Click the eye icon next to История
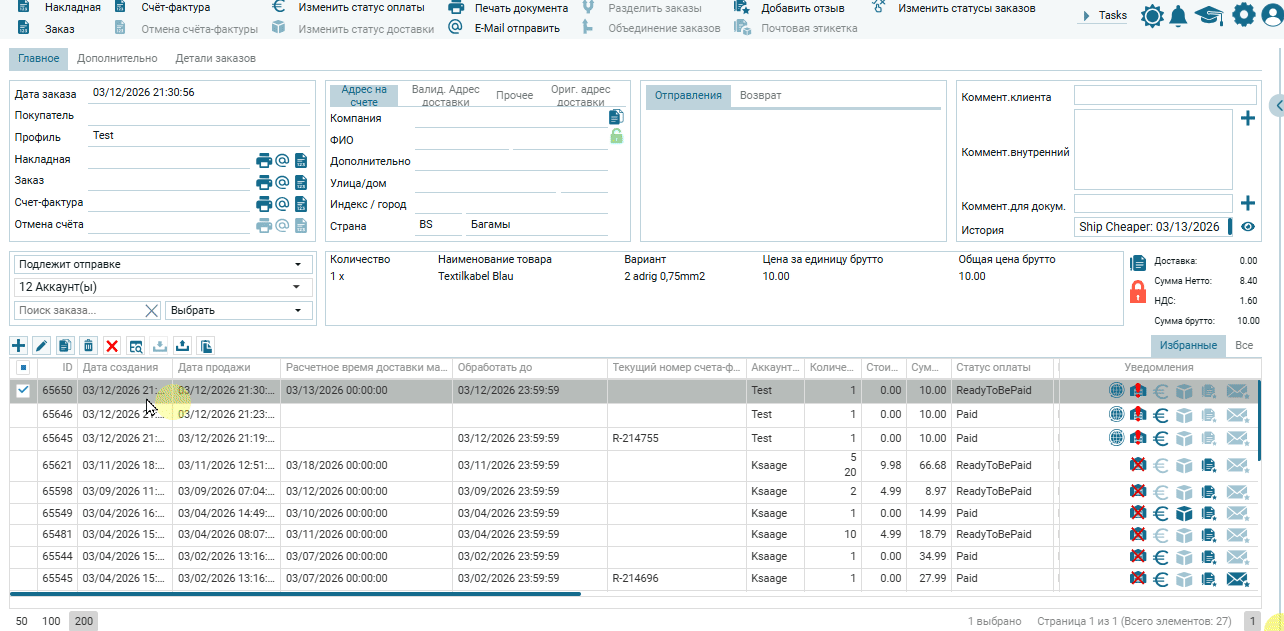1284x631 pixels. [1247, 227]
